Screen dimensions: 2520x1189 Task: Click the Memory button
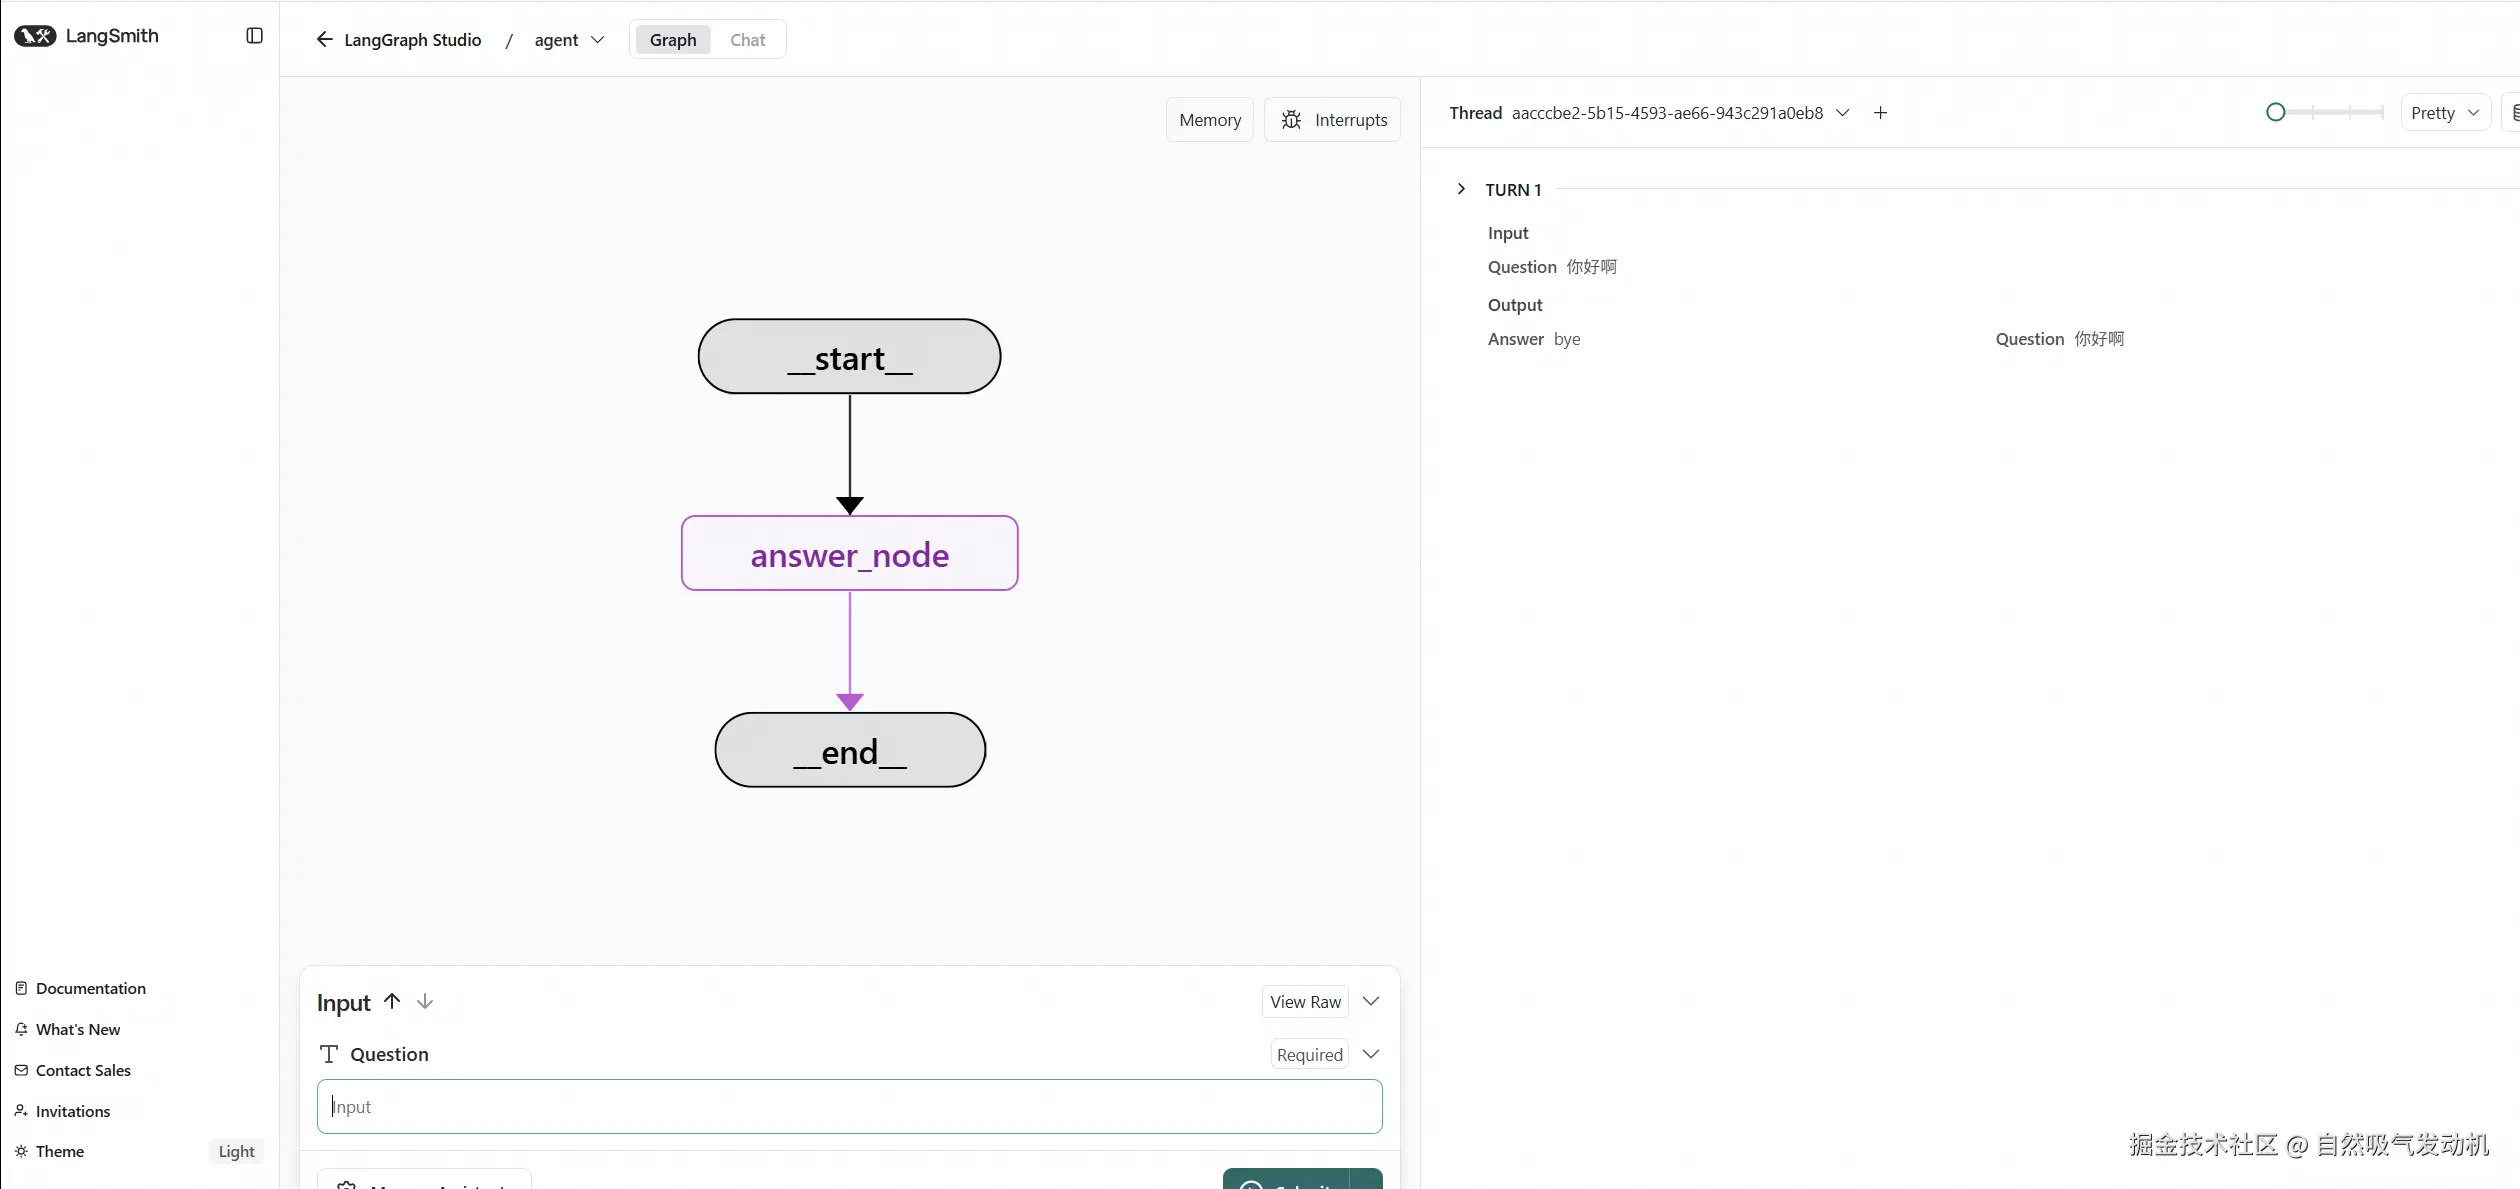coord(1209,120)
